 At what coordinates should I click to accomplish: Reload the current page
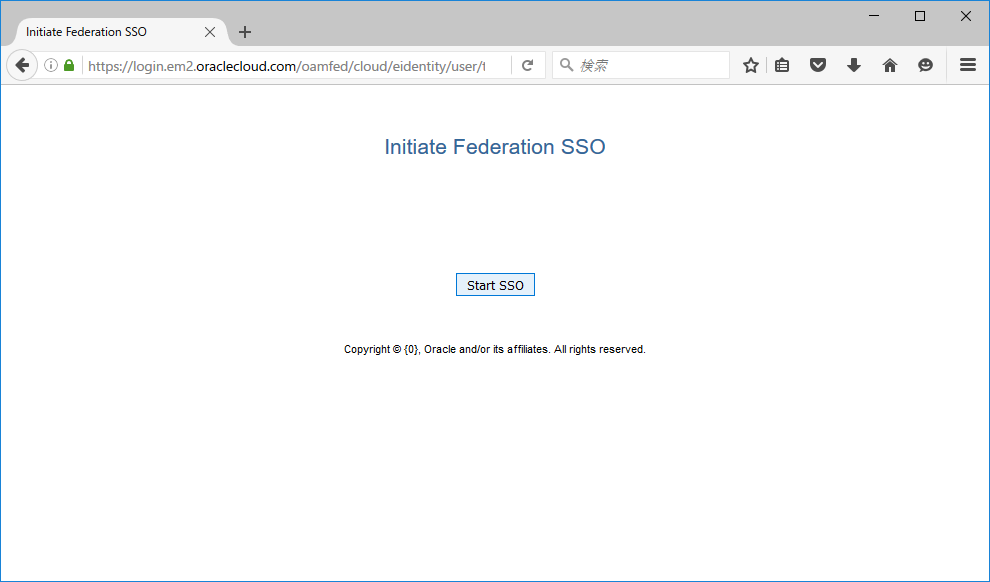tap(528, 64)
